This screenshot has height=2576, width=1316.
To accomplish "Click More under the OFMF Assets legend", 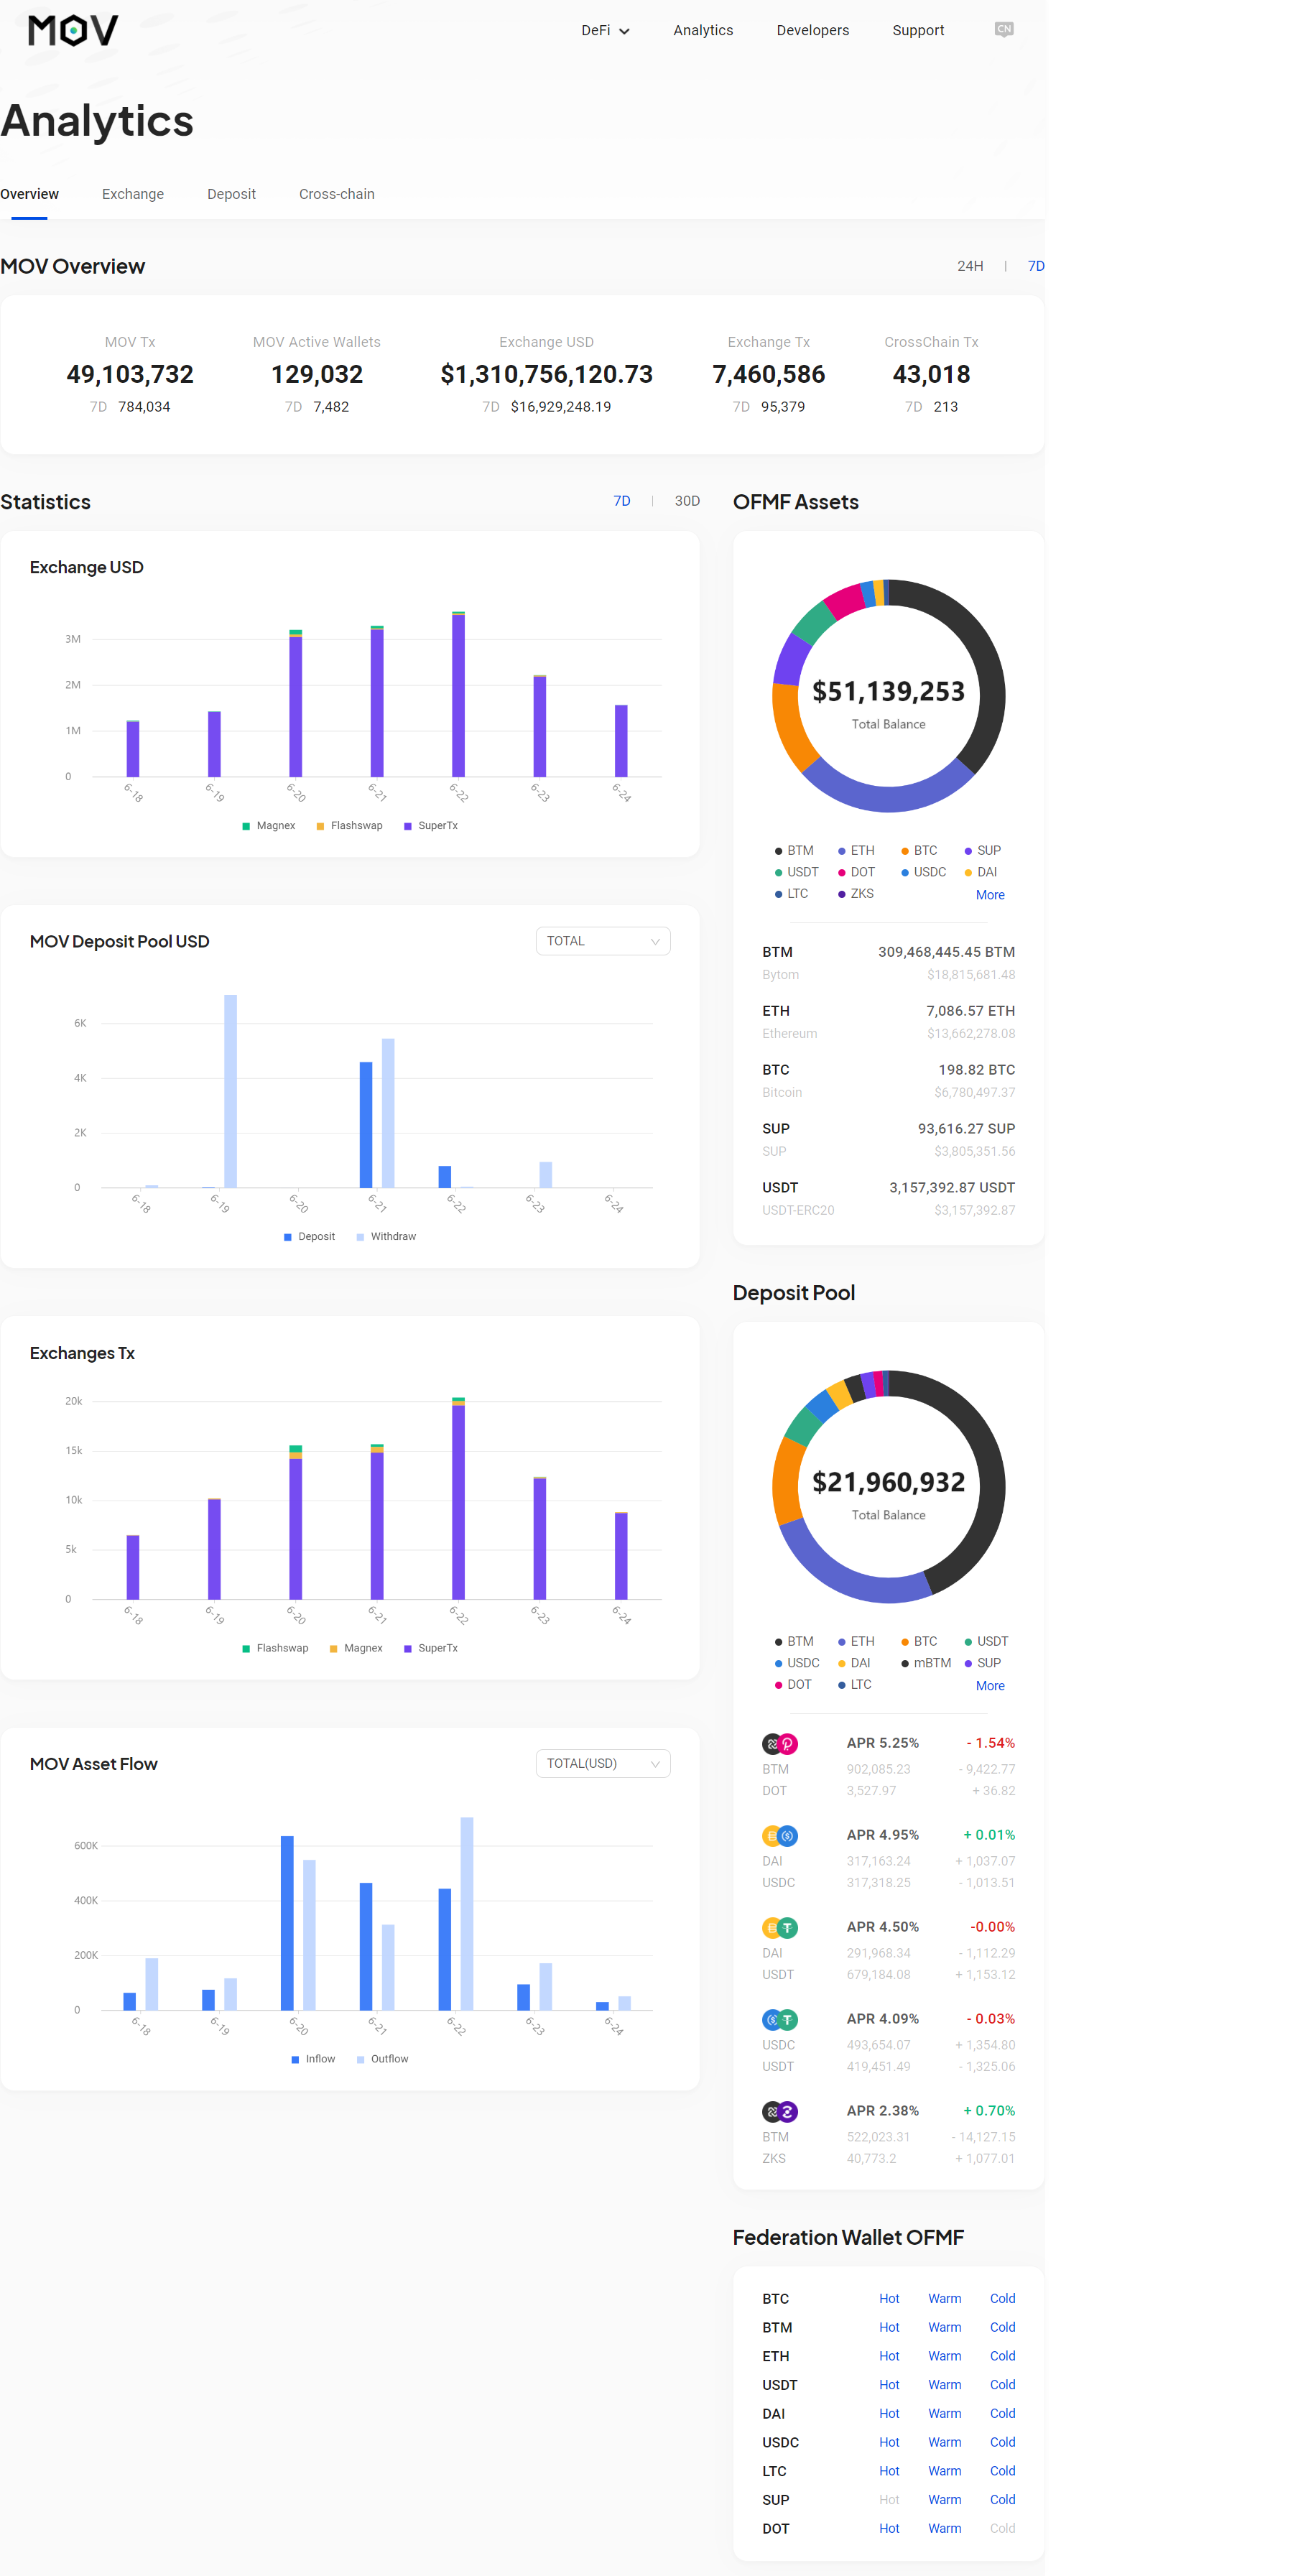I will [x=990, y=894].
